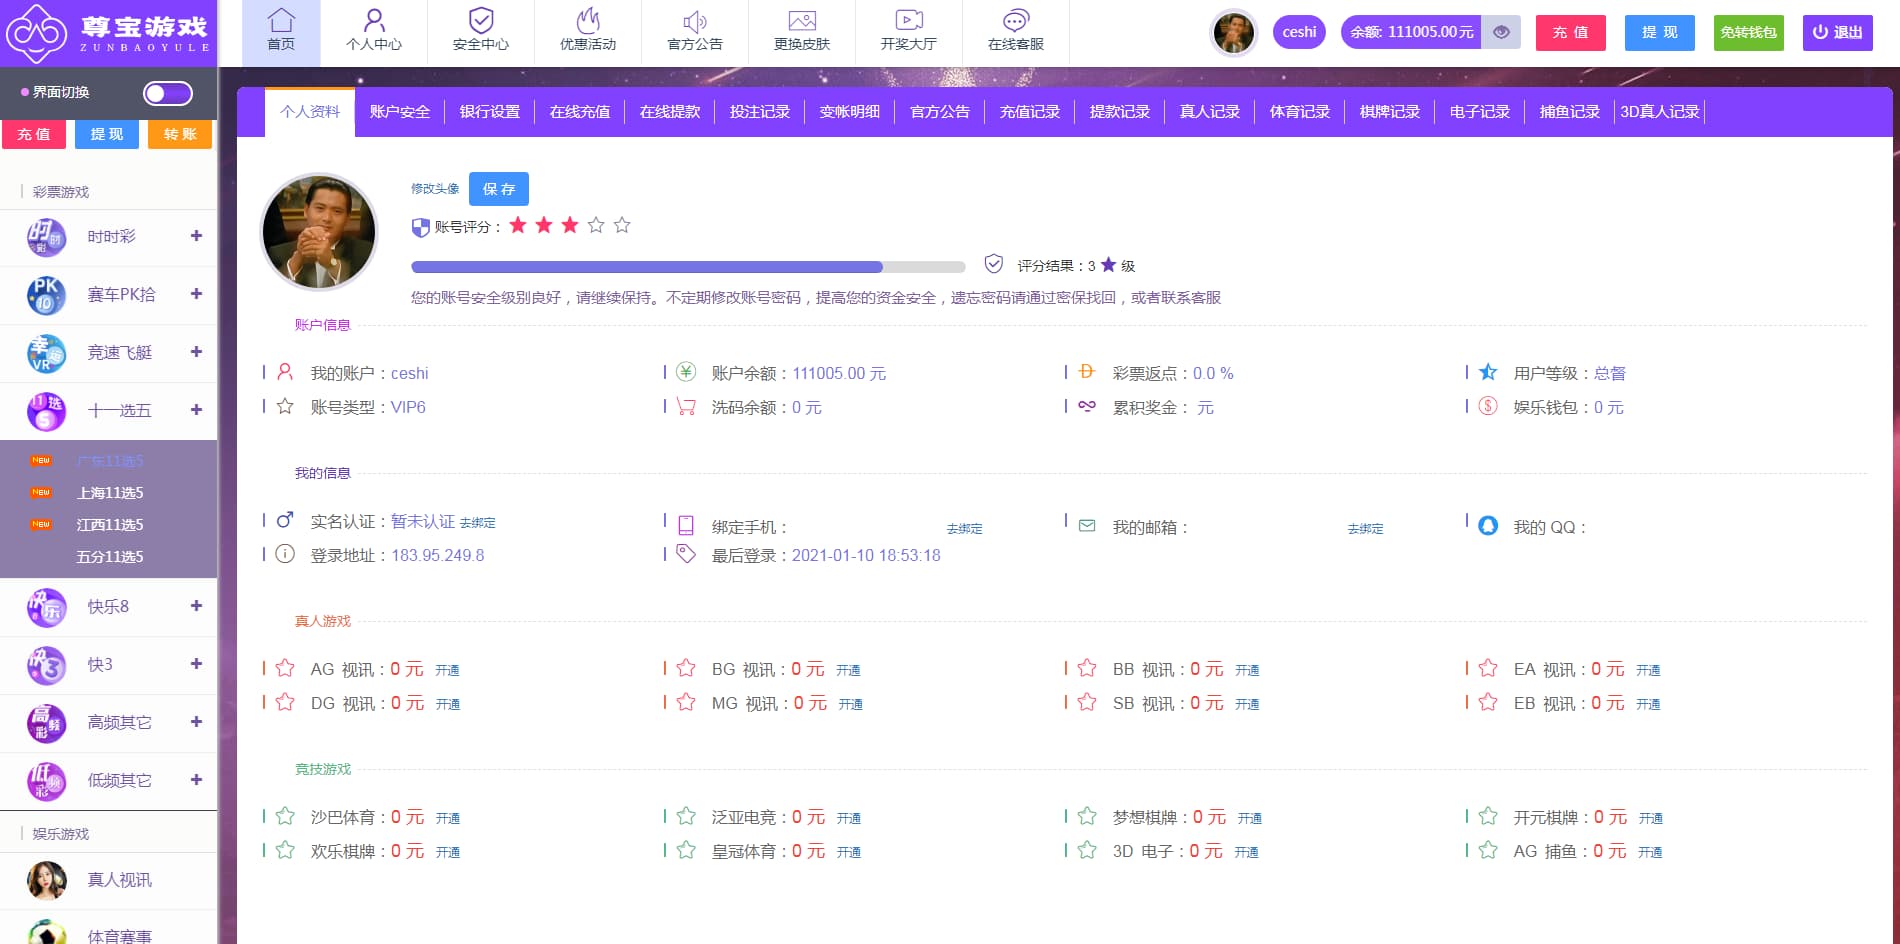Click the large profile avatar photo

[319, 232]
